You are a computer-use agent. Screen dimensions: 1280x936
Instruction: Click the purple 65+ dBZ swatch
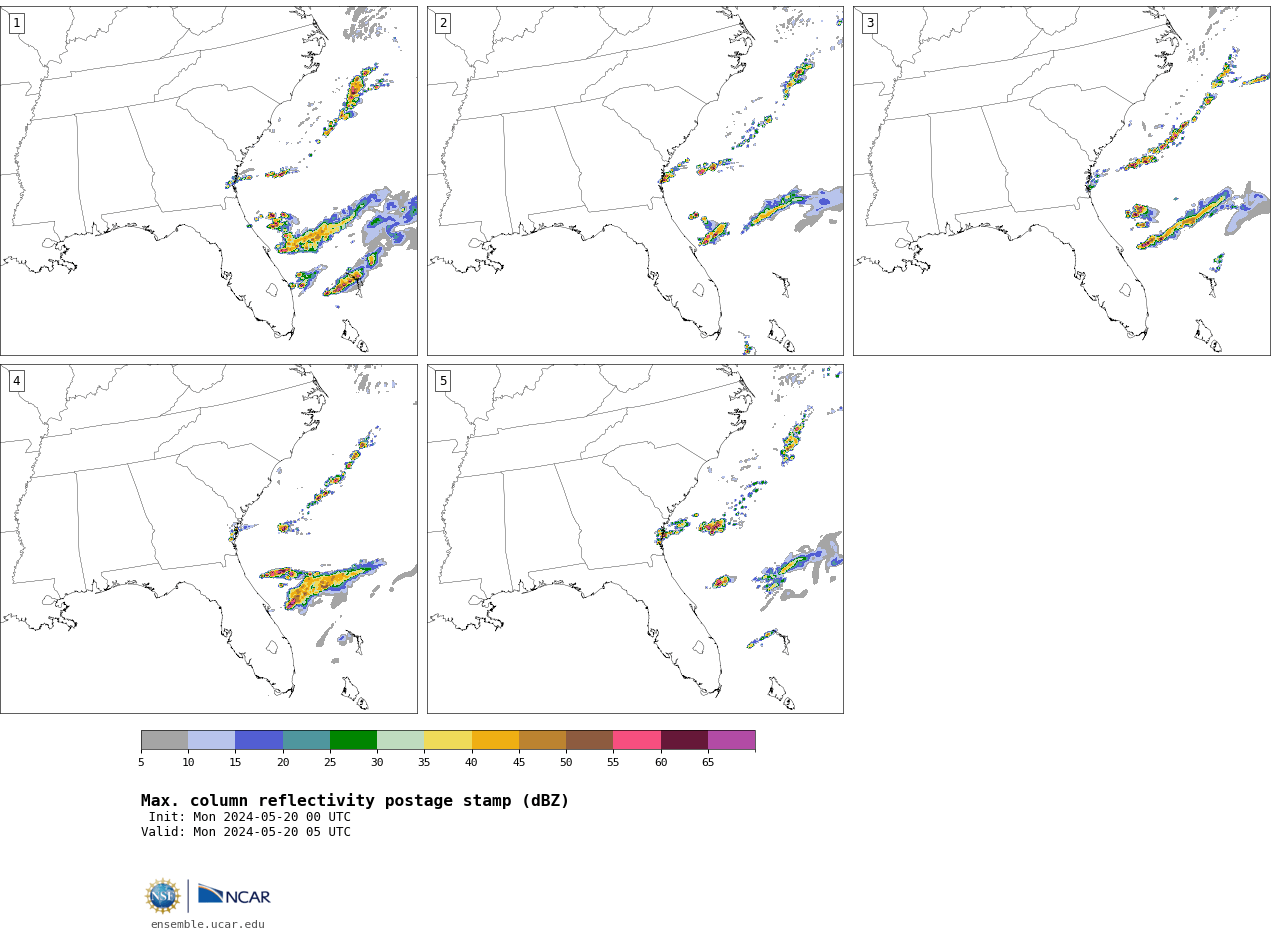tap(731, 740)
